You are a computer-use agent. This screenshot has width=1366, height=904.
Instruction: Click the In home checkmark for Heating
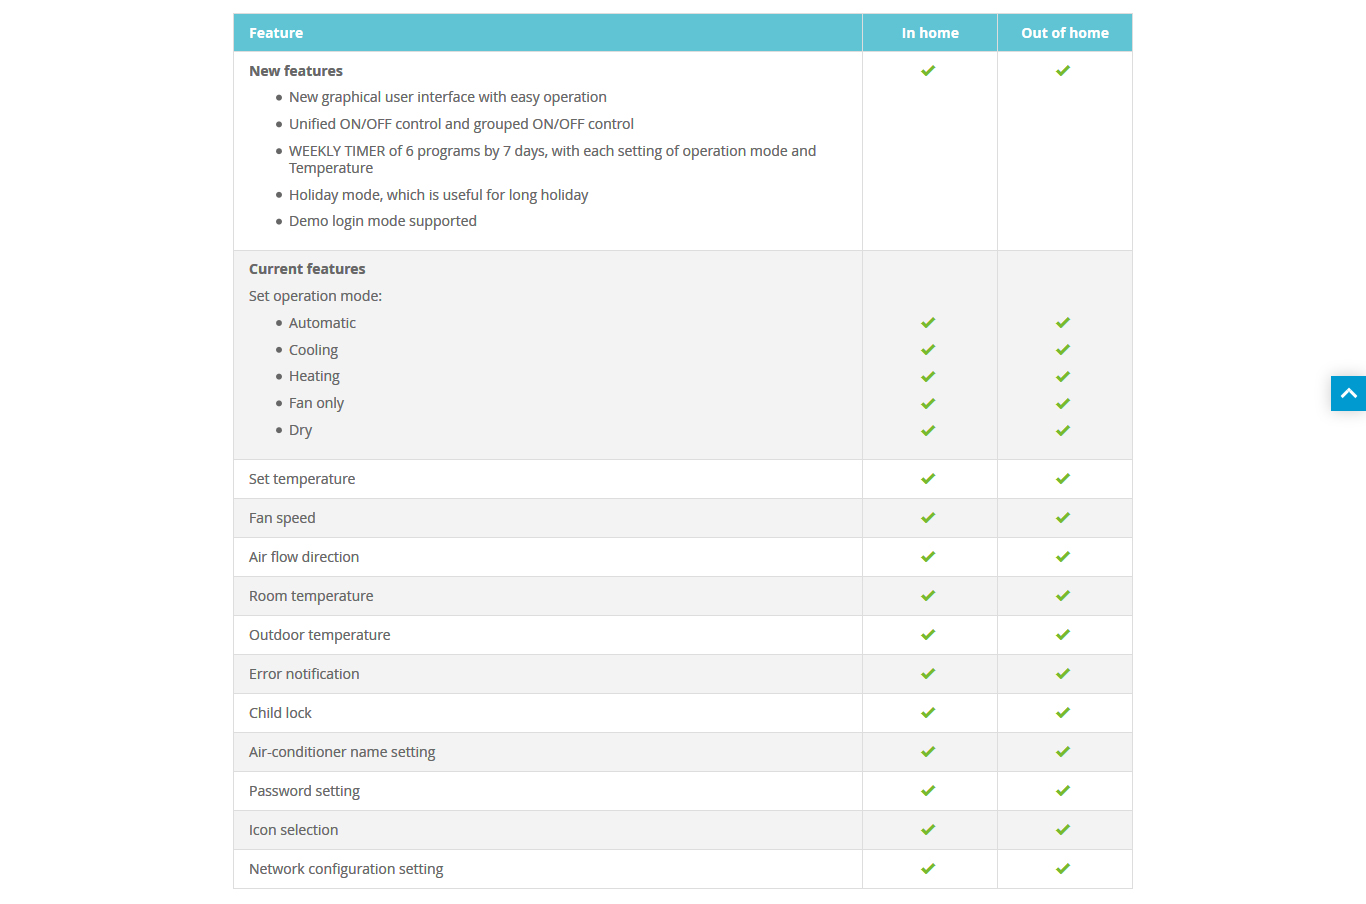[x=928, y=377]
